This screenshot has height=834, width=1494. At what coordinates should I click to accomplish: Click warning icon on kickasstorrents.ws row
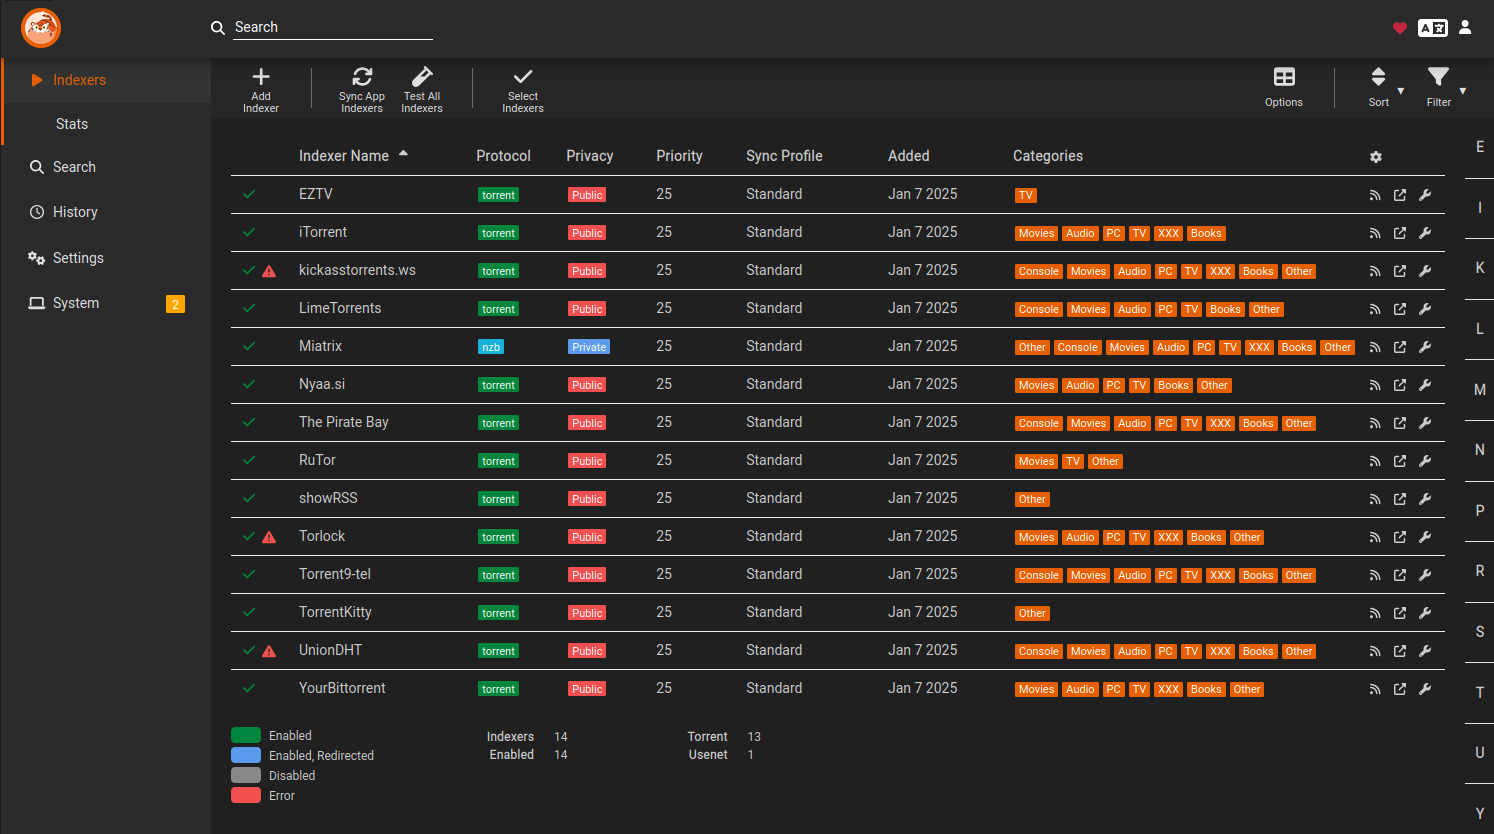pos(269,271)
